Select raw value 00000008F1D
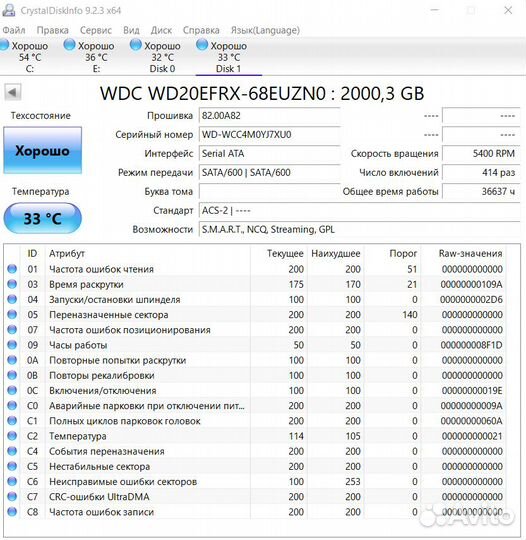Viewport: 526px width, 540px height. pos(471,345)
